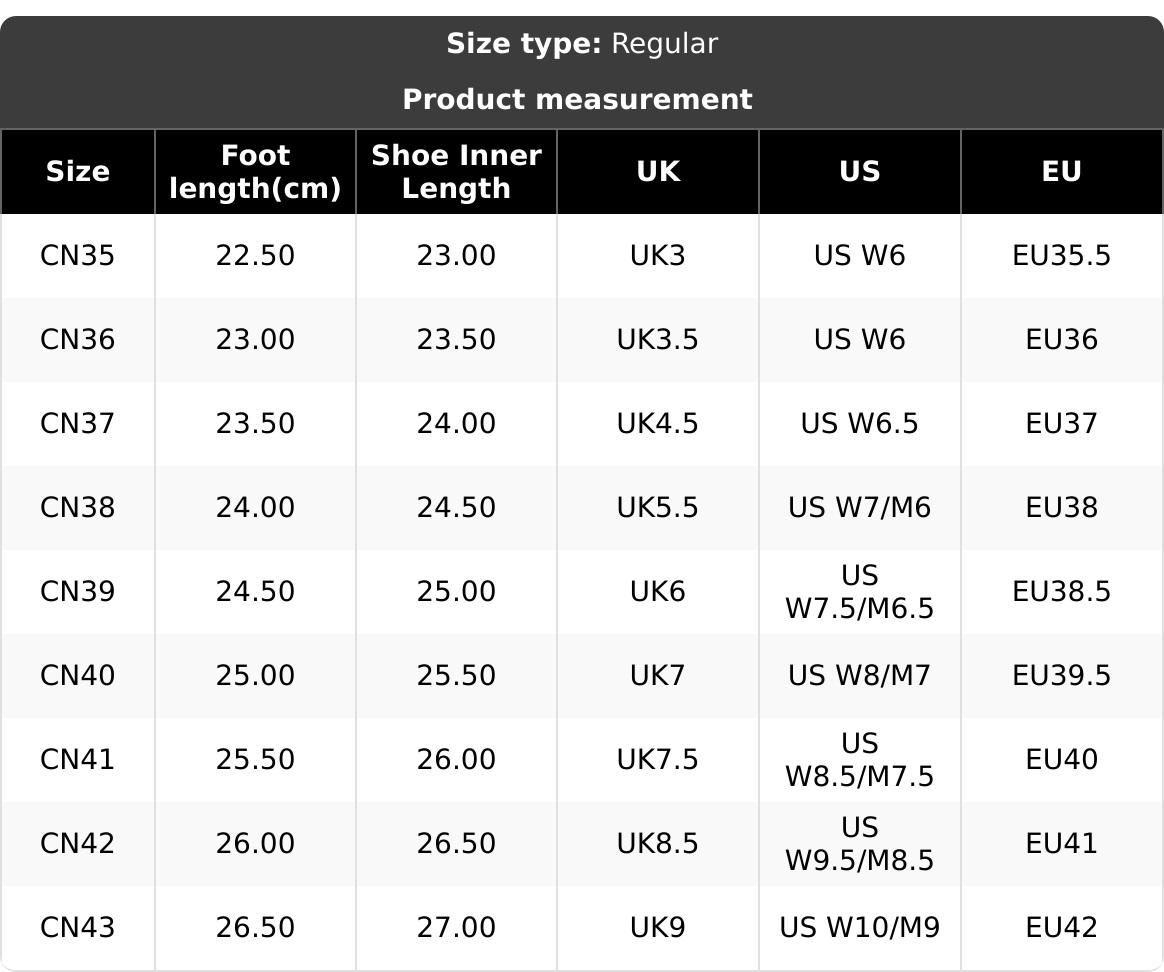The width and height of the screenshot is (1164, 972).
Task: Select the CN43 size cell
Action: (x=77, y=928)
